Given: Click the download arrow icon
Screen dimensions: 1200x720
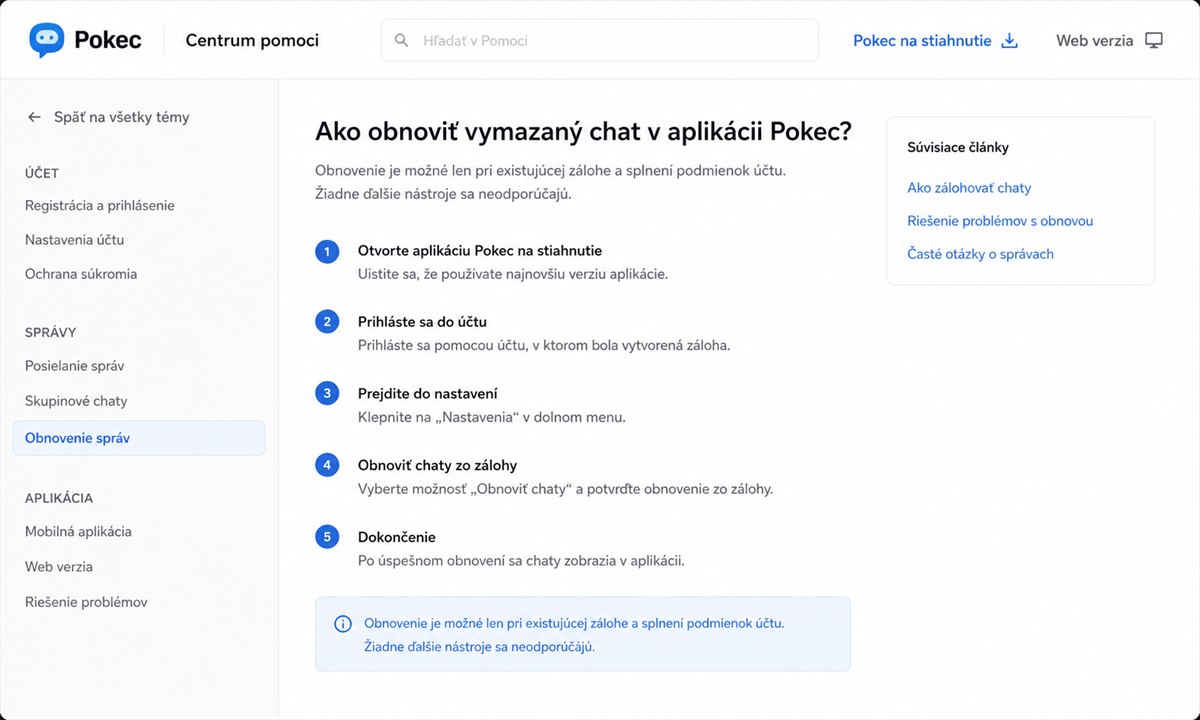Looking at the screenshot, I should click(x=1010, y=41).
